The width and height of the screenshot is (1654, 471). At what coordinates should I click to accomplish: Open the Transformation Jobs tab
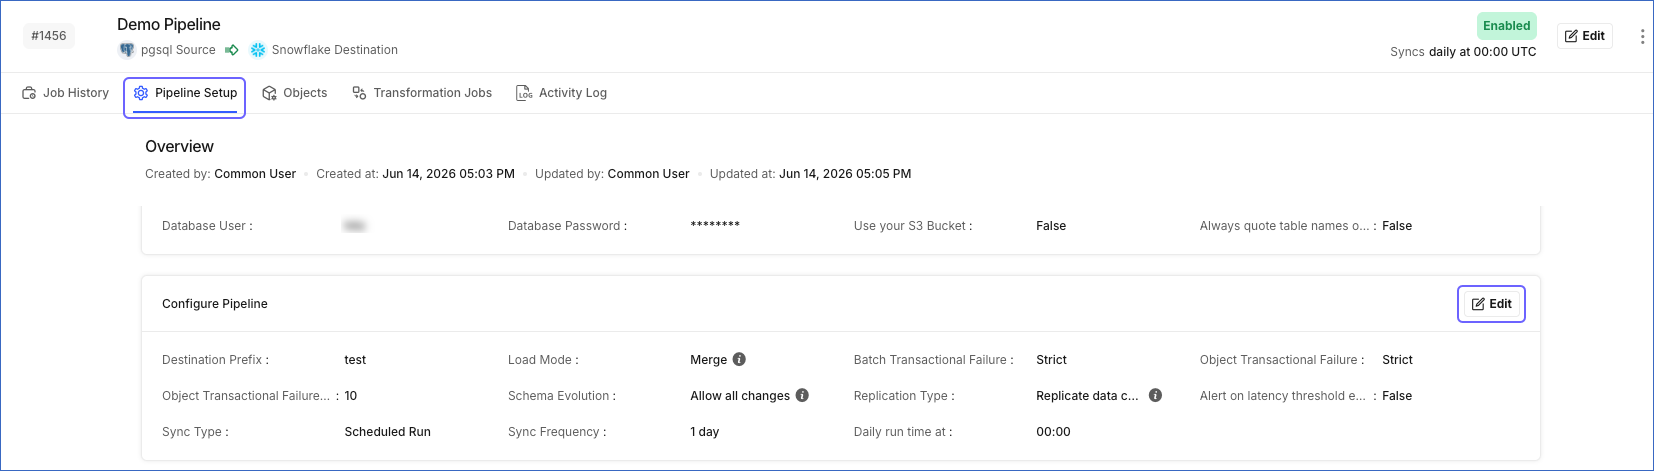coord(422,93)
